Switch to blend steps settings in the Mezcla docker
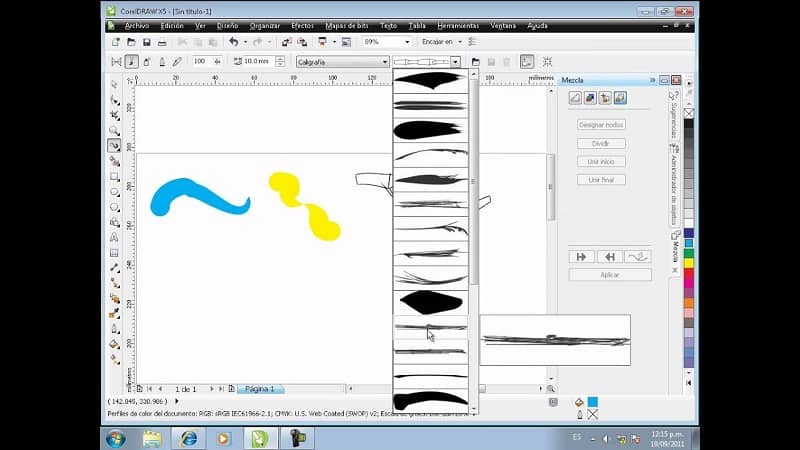 pos(575,98)
